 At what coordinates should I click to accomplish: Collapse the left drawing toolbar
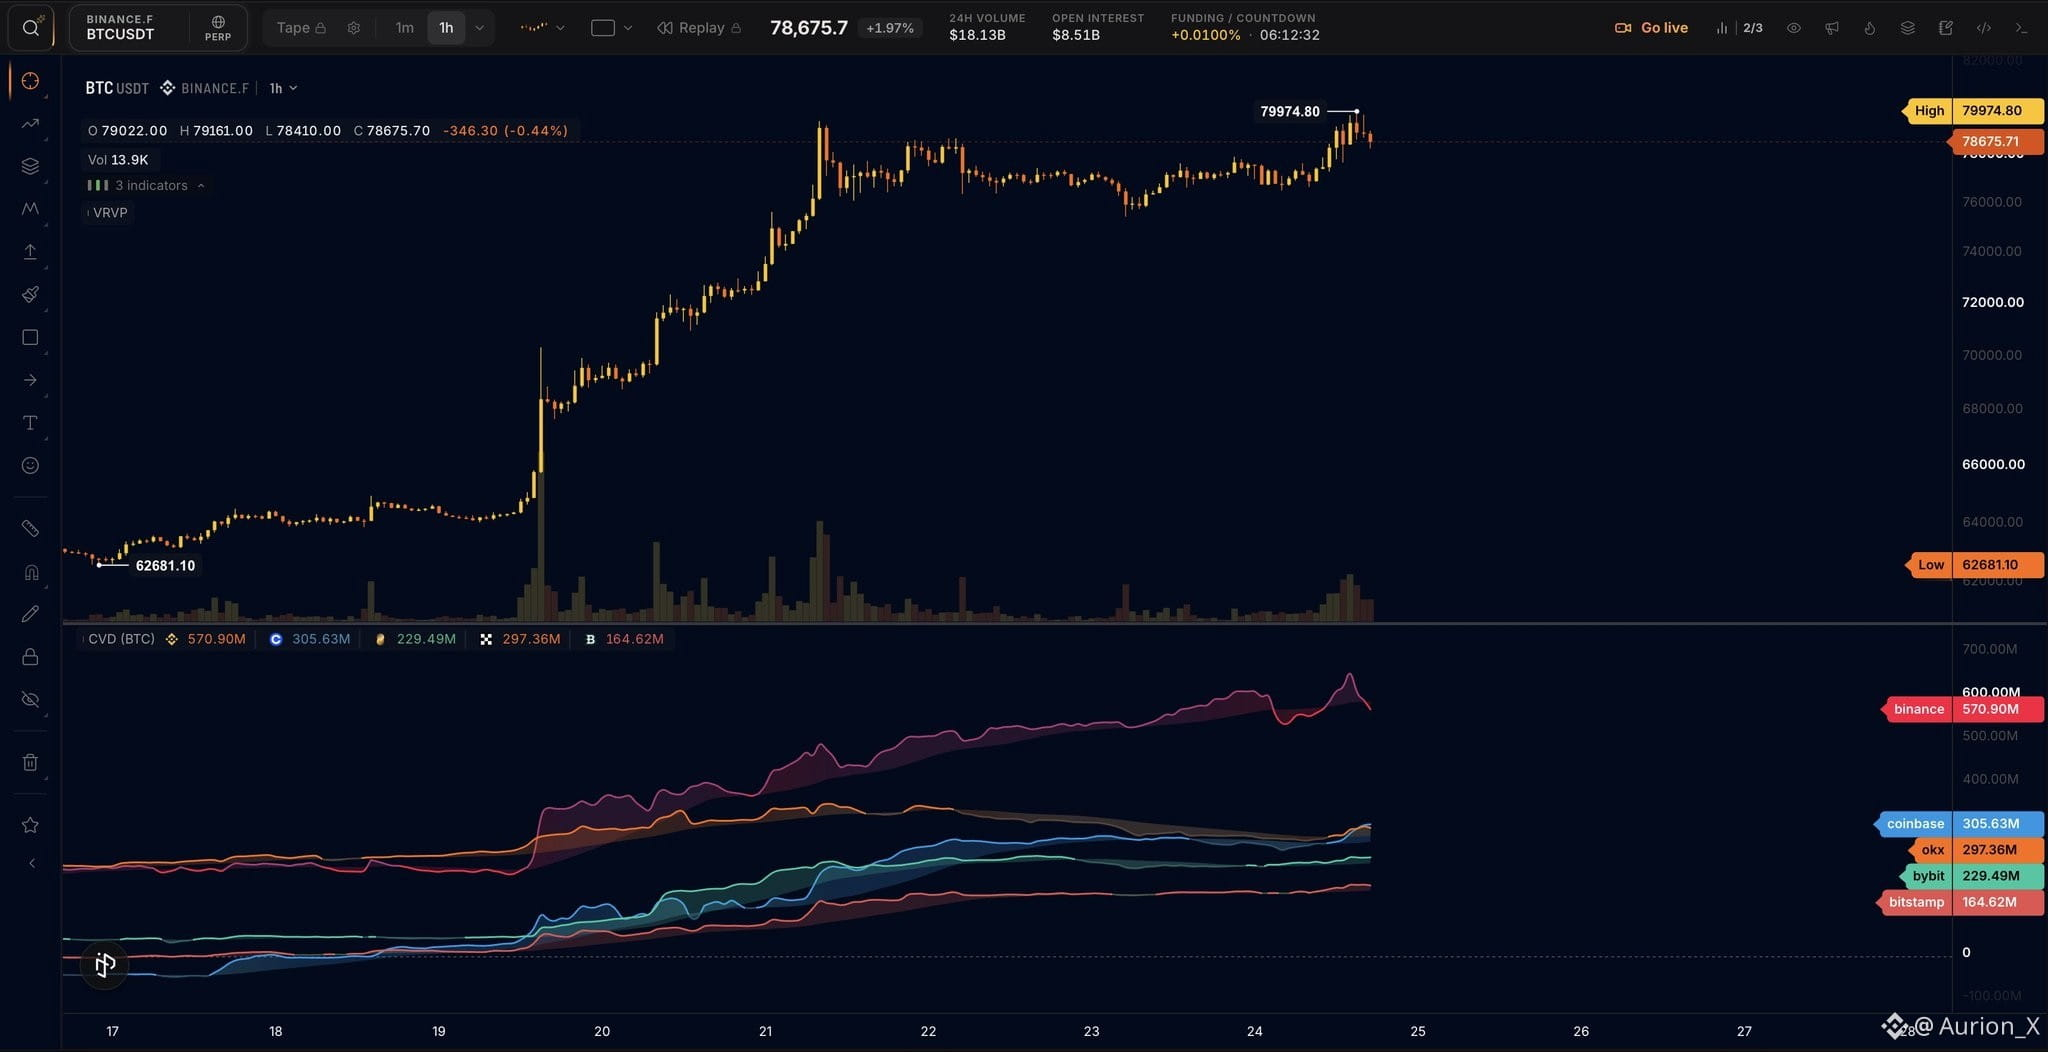coord(31,863)
